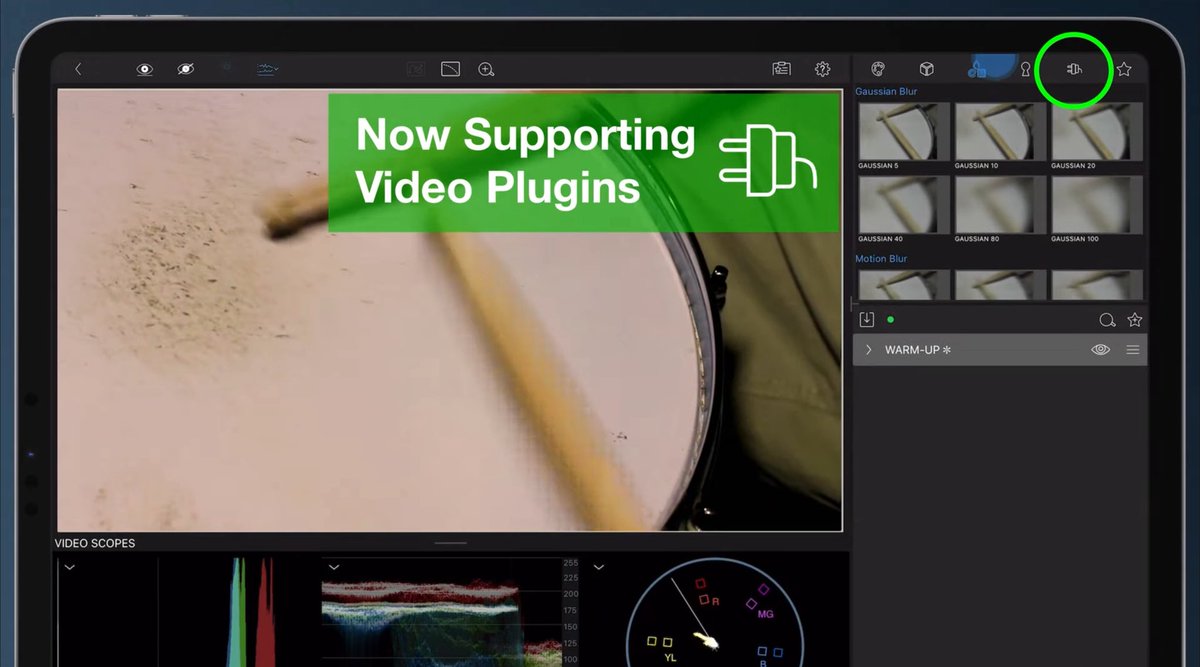Open the video plugins plug tab
The height and width of the screenshot is (667, 1200).
[1075, 69]
